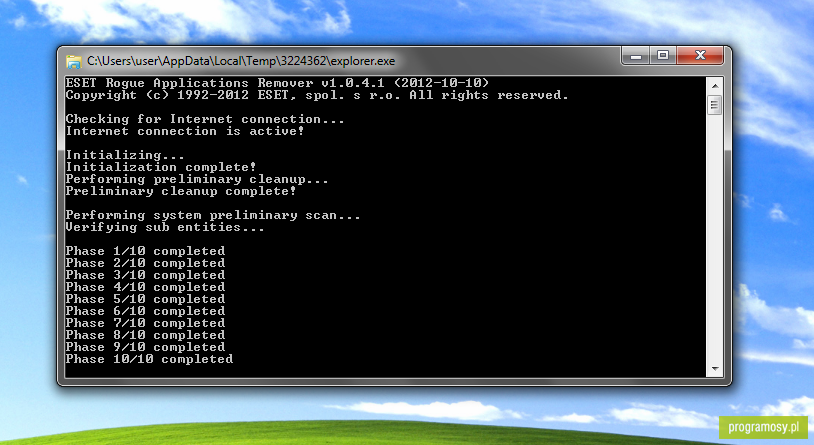
Task: Click the folder icon in the title bar
Action: tap(74, 62)
